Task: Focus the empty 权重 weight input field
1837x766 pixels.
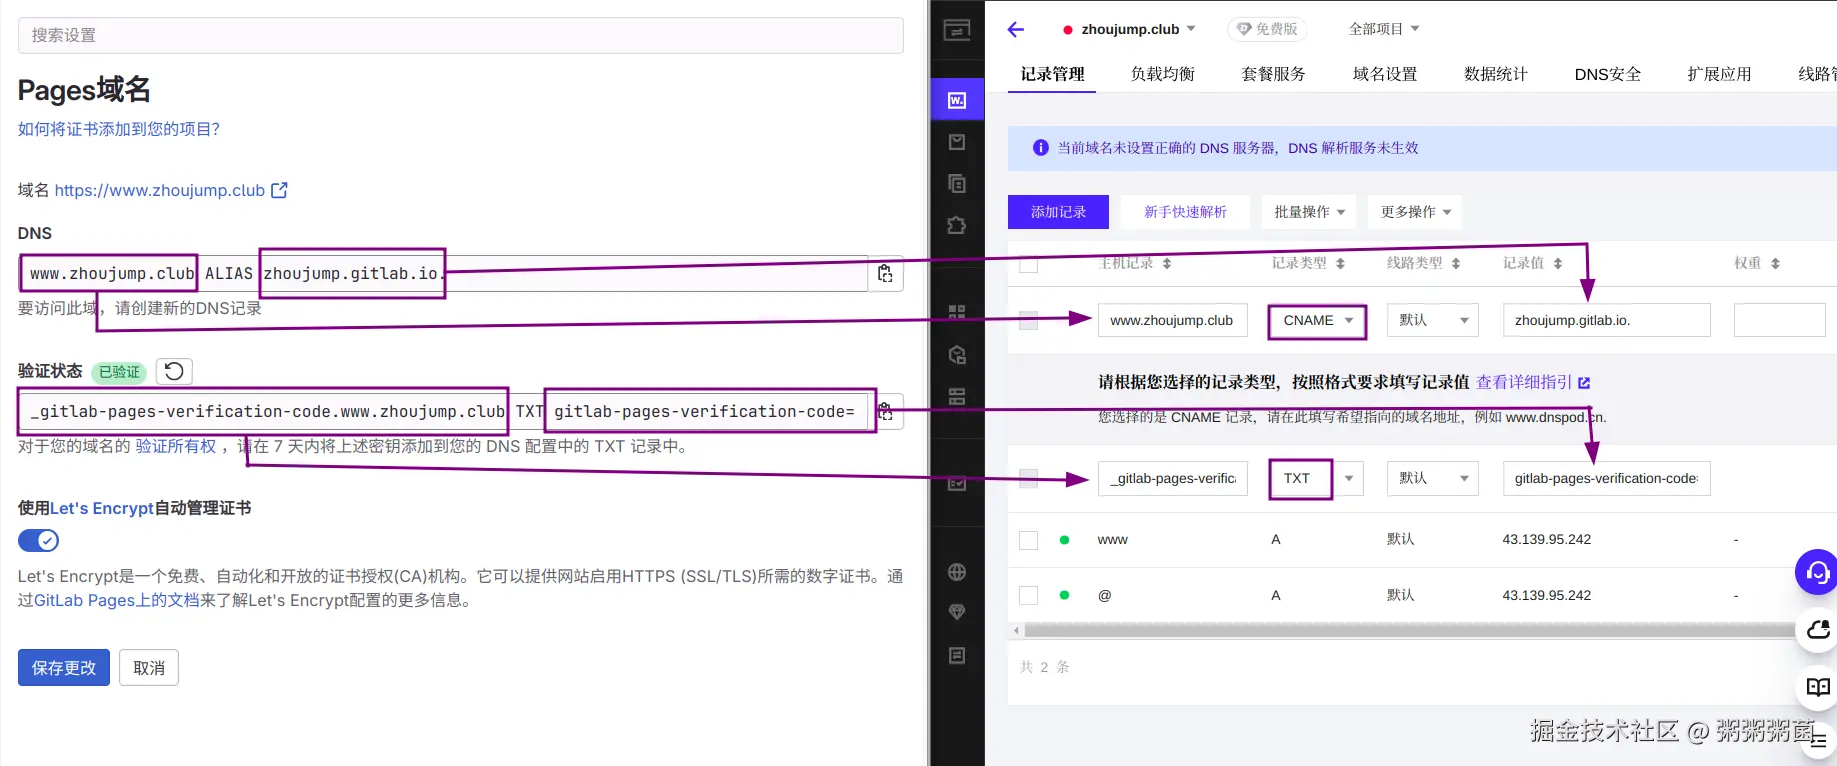Action: click(1779, 320)
